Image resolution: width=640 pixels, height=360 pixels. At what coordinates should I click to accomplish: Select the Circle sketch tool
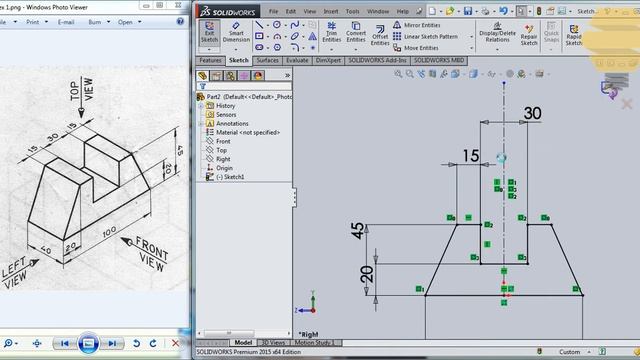click(277, 25)
